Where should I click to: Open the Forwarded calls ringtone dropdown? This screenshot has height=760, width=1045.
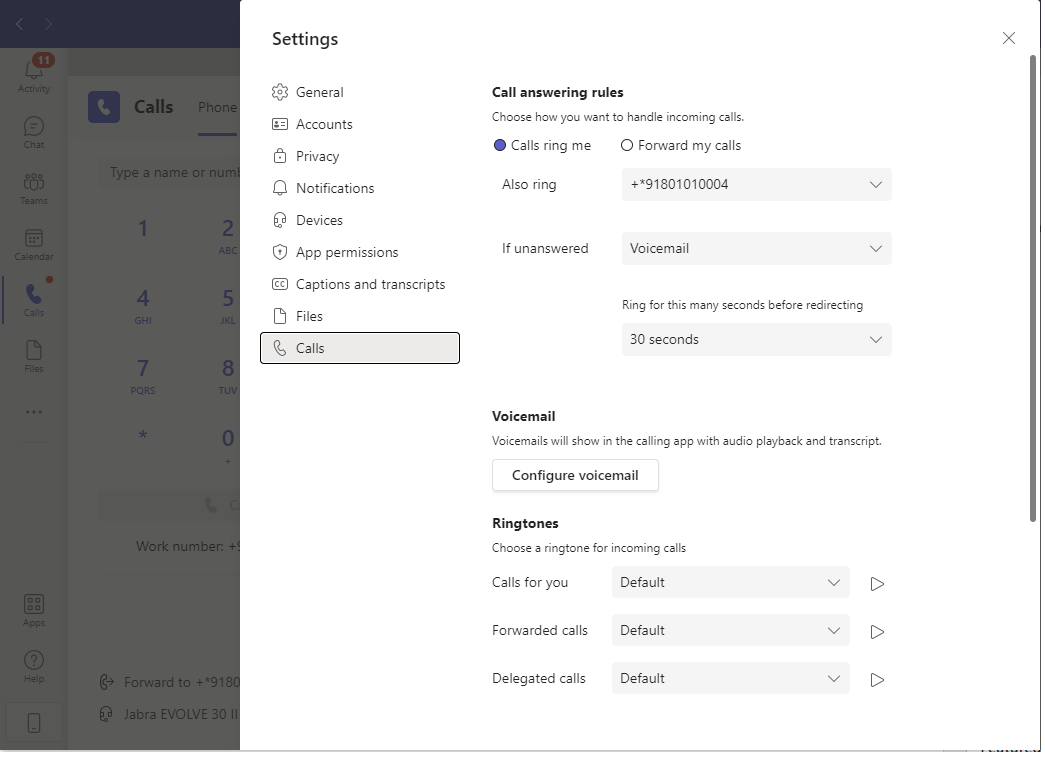[x=730, y=631]
